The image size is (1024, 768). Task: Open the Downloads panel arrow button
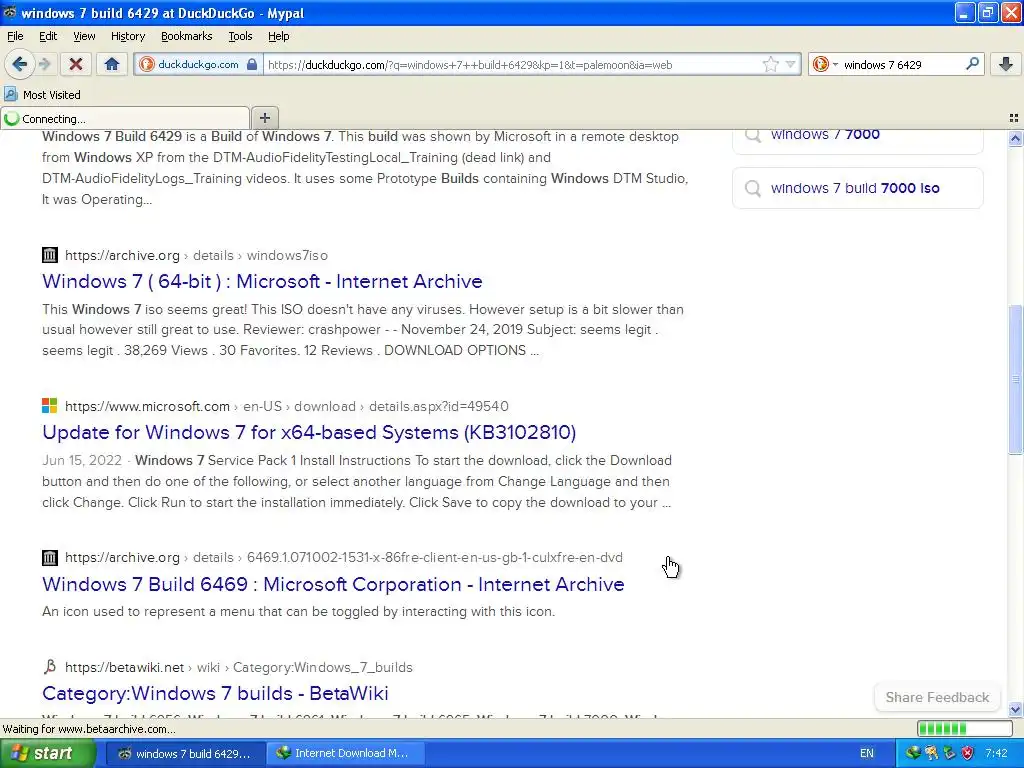tap(1006, 64)
